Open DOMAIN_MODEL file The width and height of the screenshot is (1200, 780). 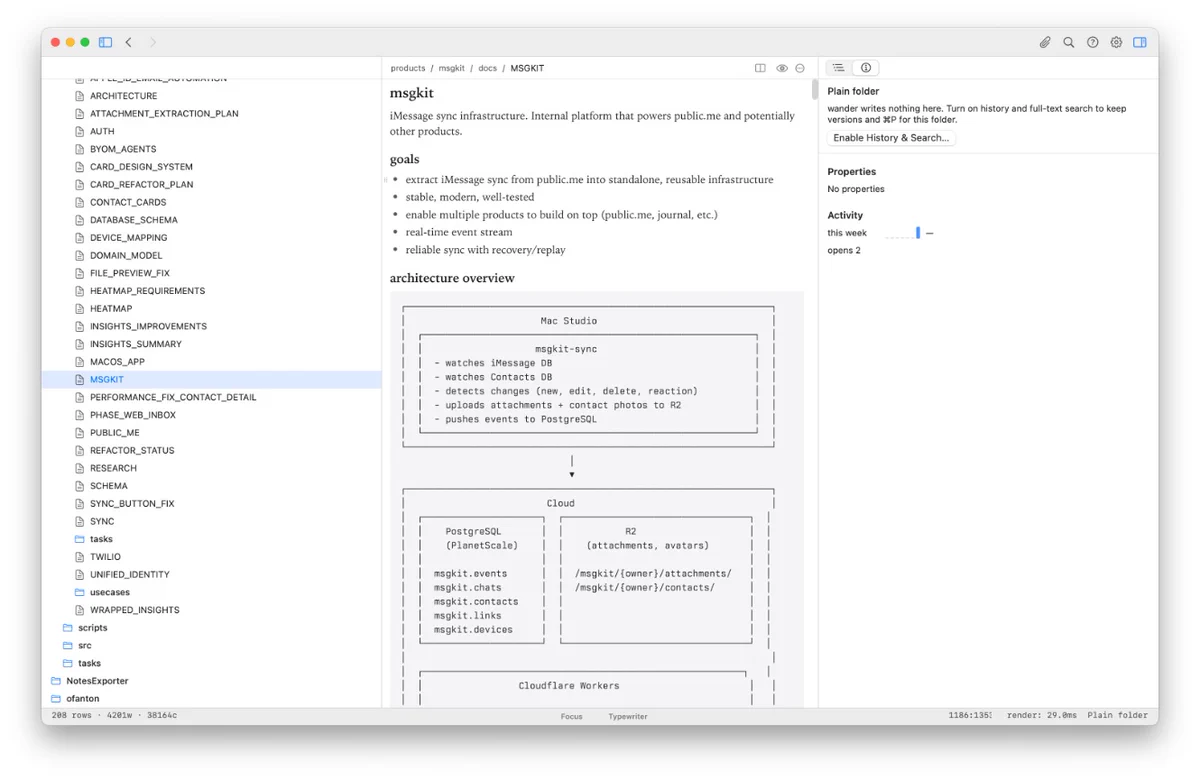[x=126, y=256]
